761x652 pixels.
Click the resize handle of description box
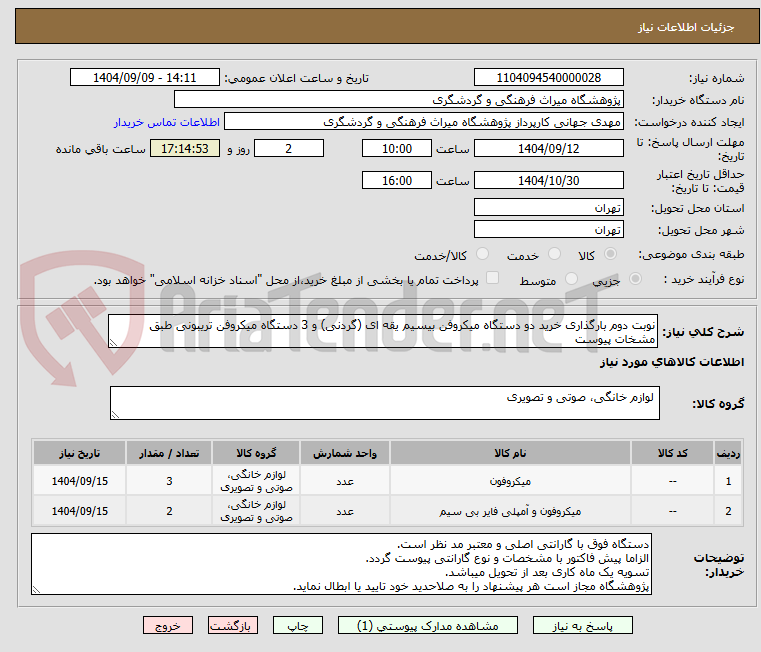[x=113, y=343]
